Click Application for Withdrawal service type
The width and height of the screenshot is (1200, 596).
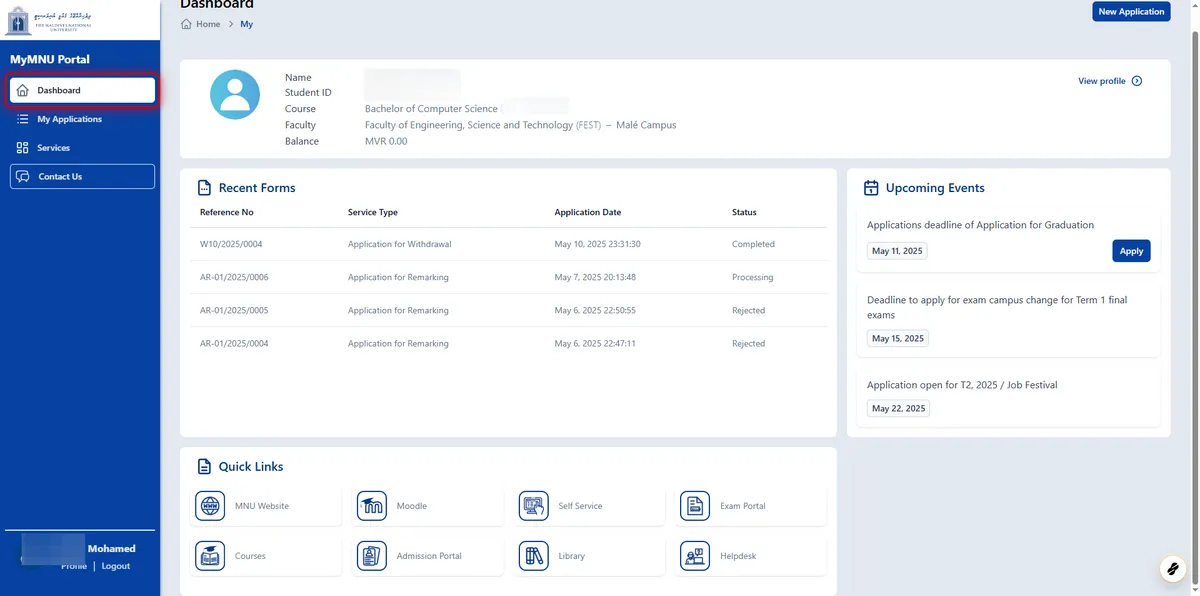(400, 244)
